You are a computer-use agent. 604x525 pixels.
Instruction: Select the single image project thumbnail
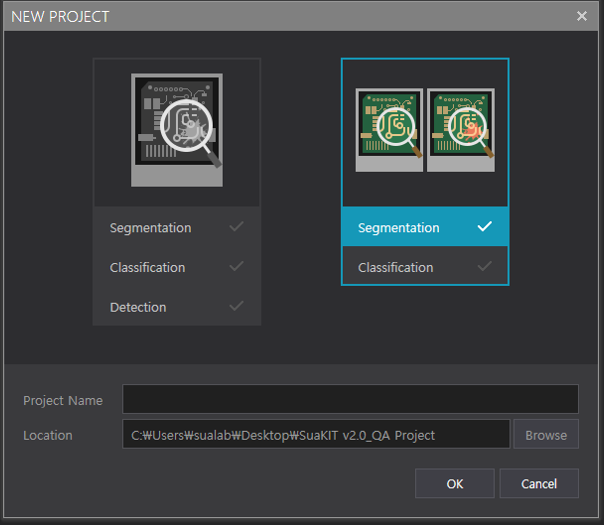click(x=177, y=130)
